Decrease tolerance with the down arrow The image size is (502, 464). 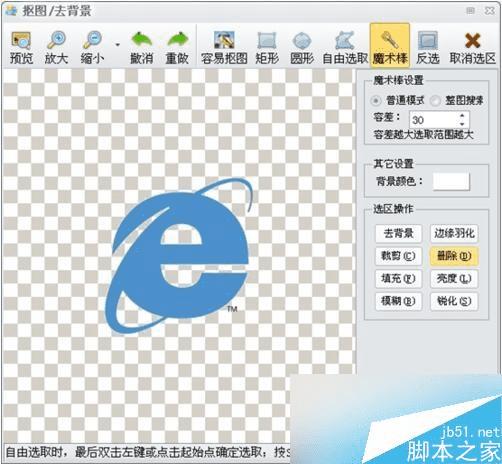click(x=462, y=124)
